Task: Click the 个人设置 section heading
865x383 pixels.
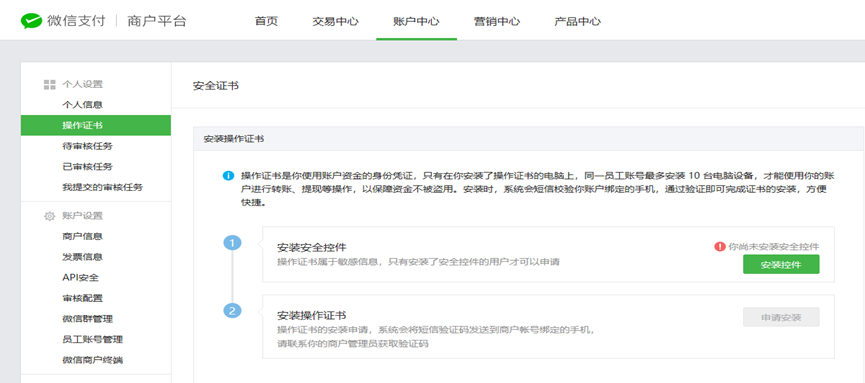Action: coord(83,84)
